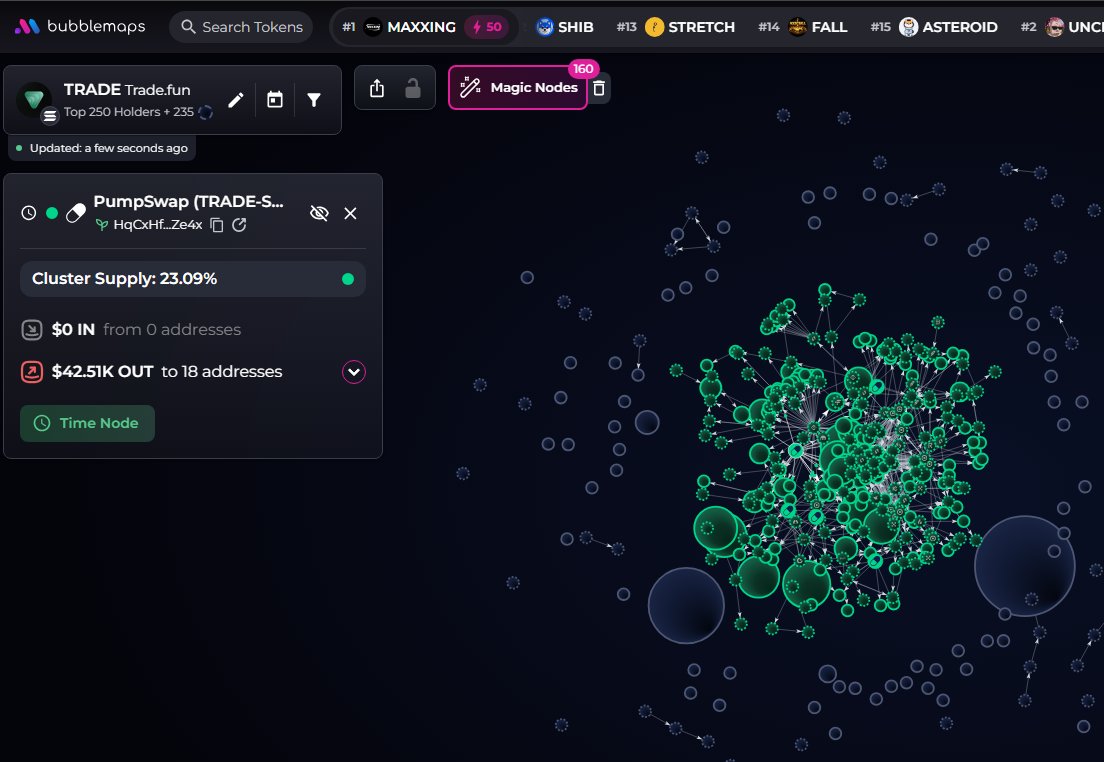Focus the Search Tokens field
The image size is (1104, 762).
(241, 27)
